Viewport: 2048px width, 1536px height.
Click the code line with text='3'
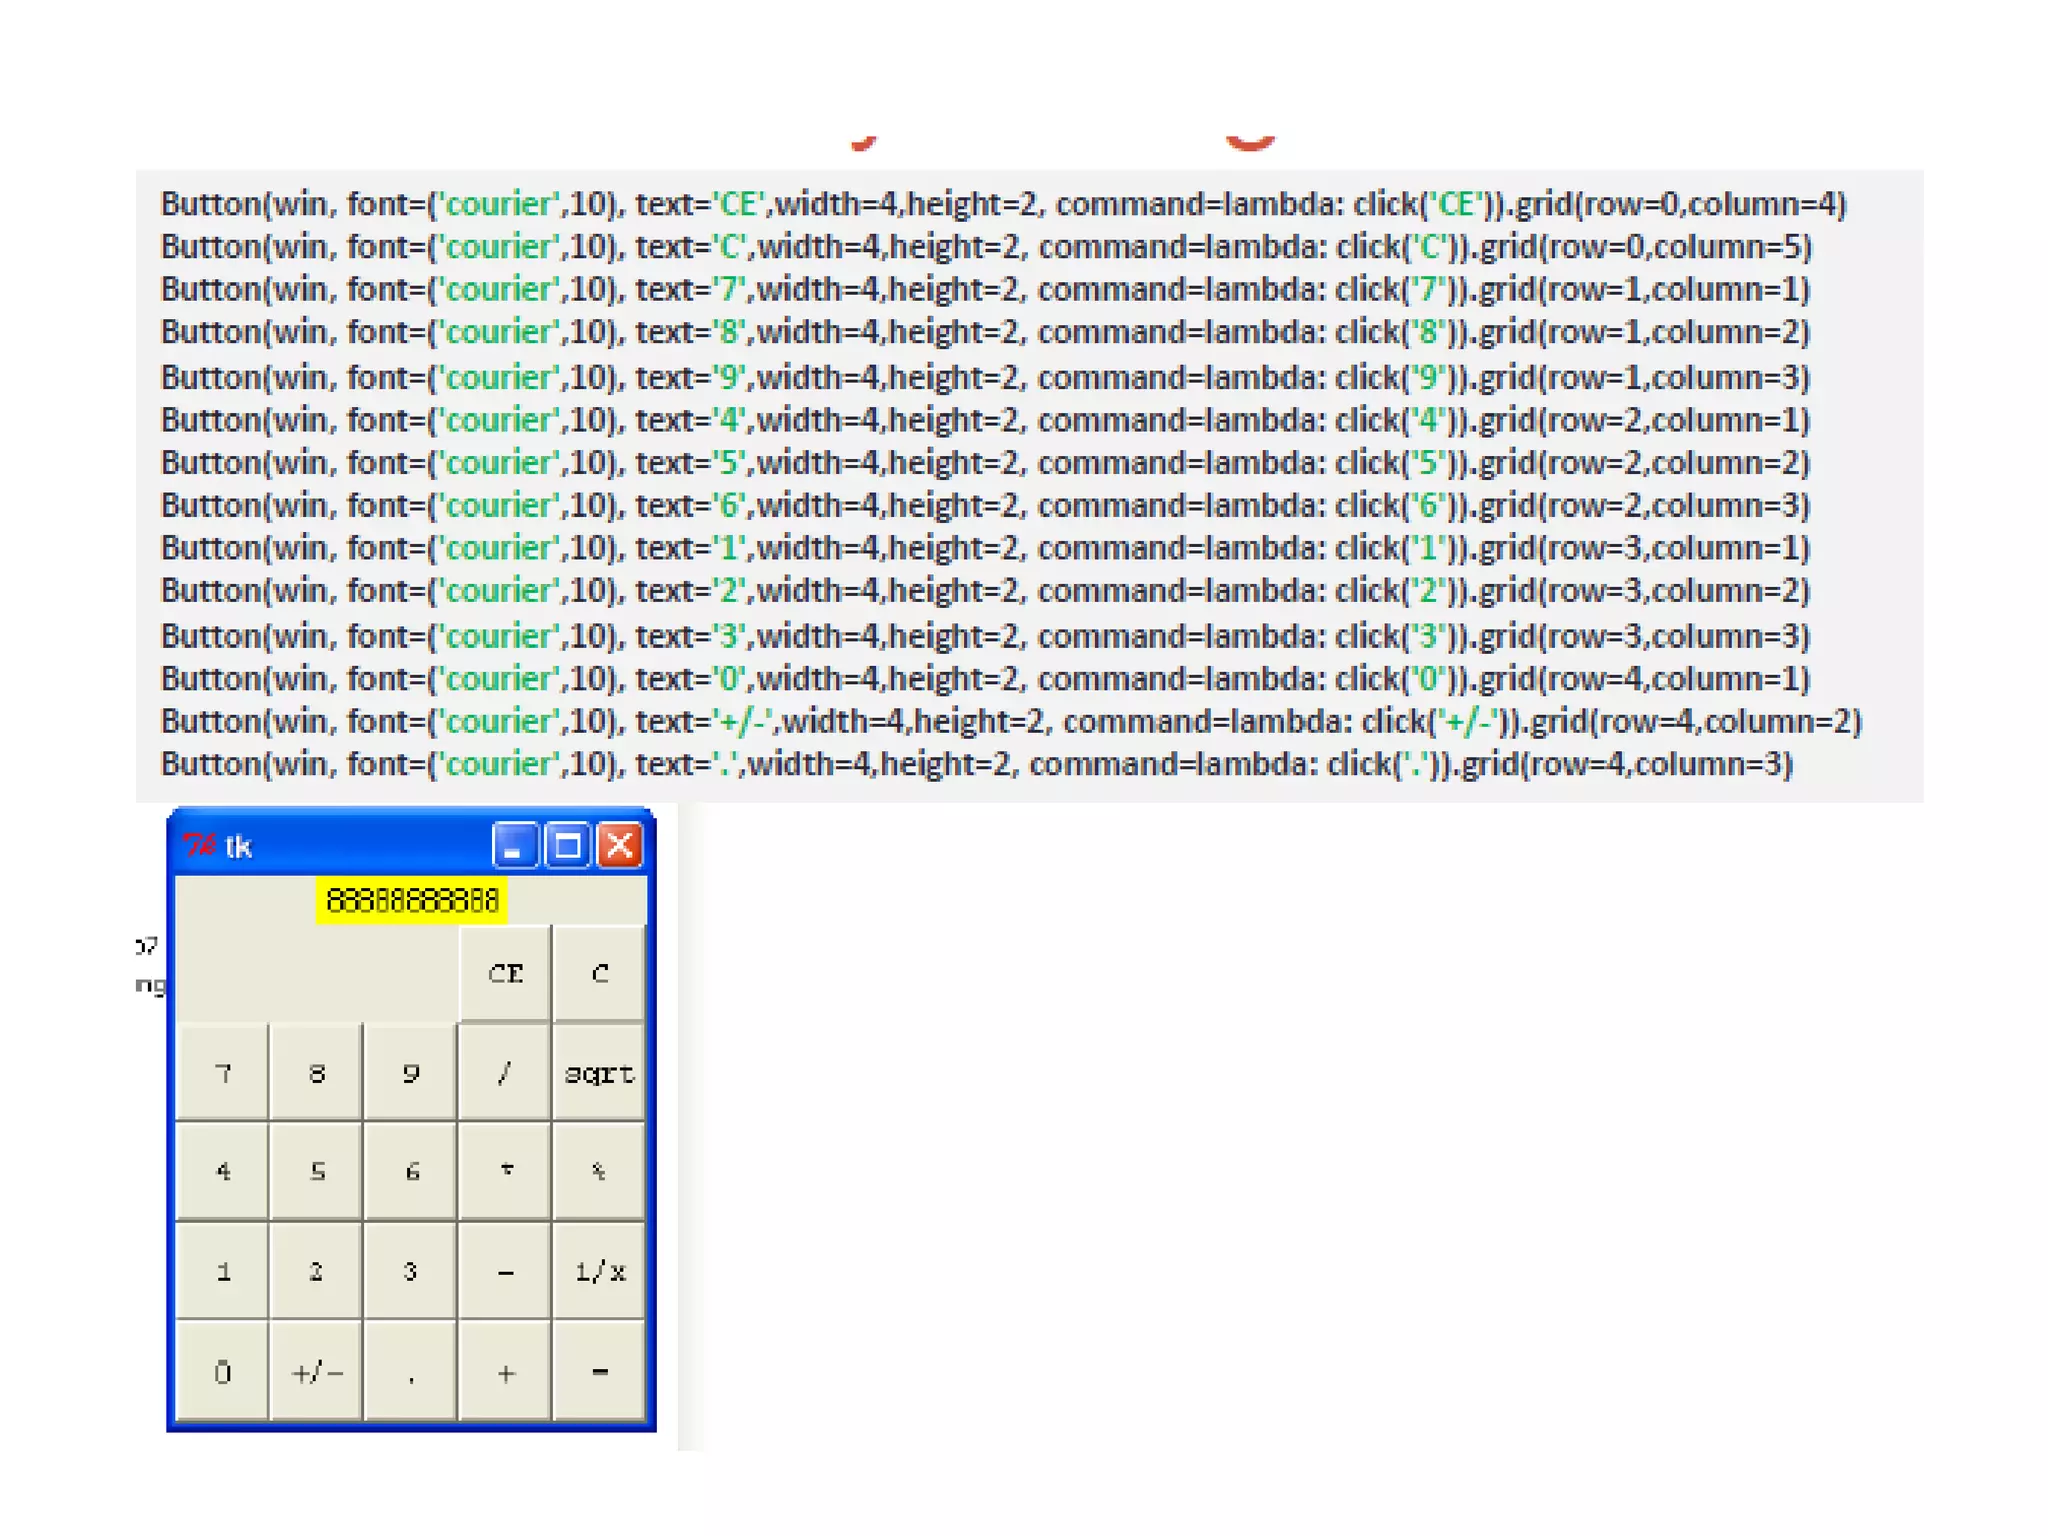coord(986,636)
